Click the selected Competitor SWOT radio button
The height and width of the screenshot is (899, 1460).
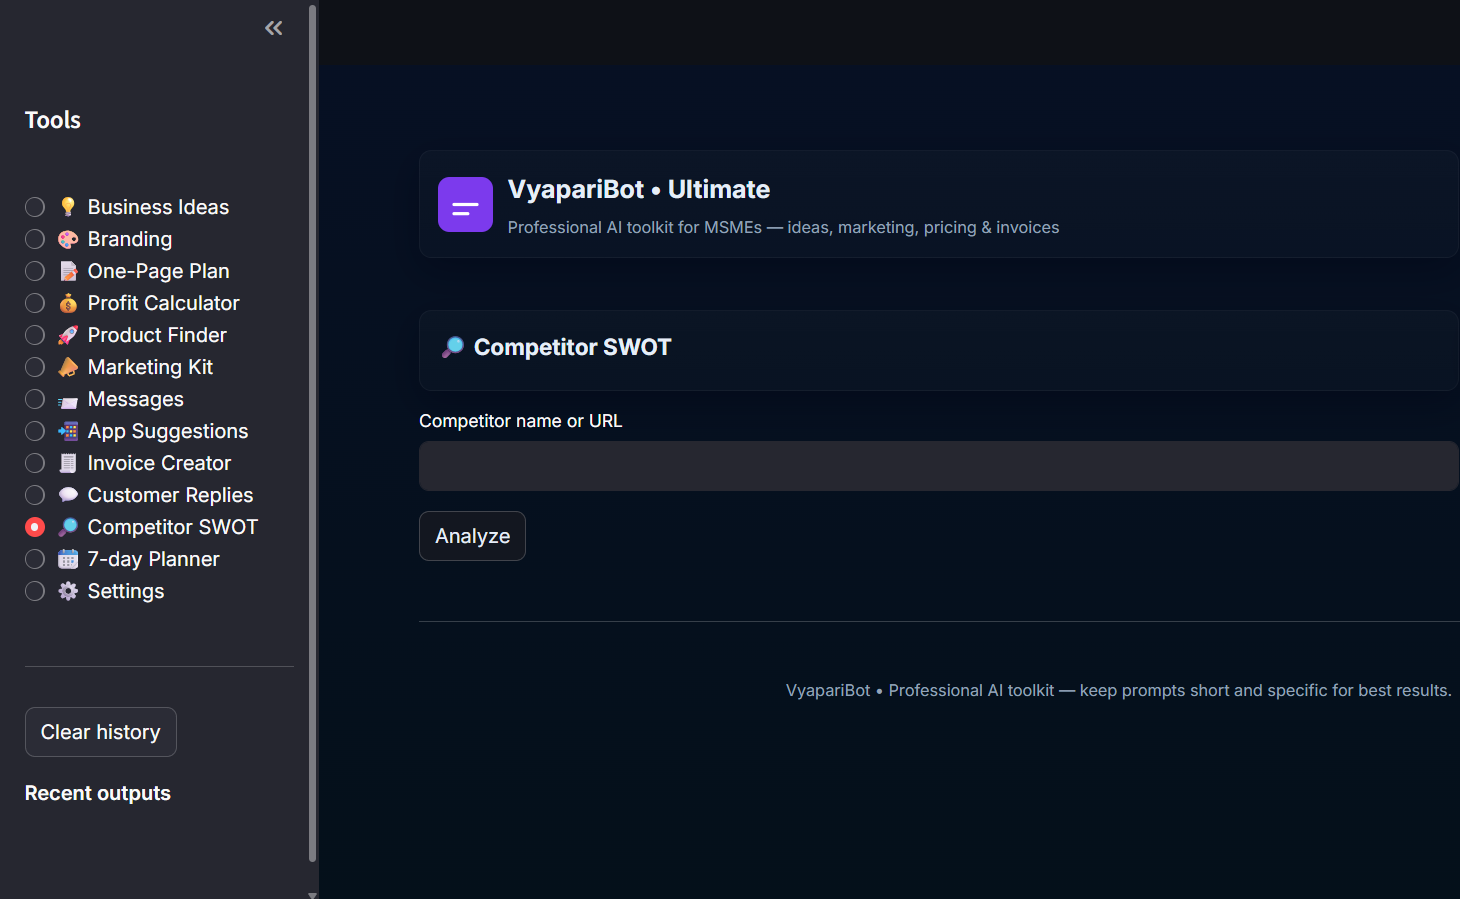point(35,527)
